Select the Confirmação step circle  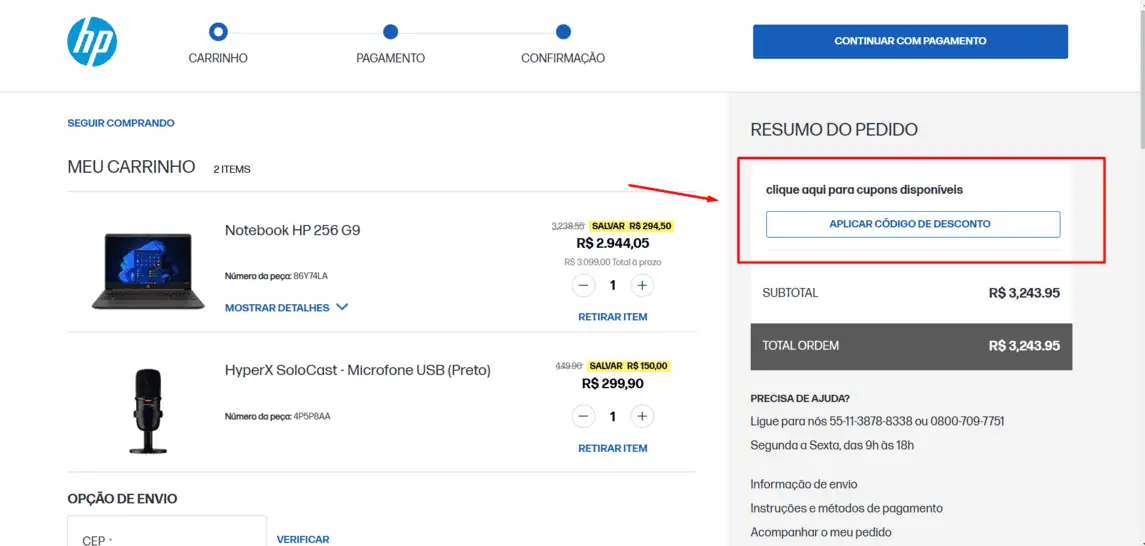pos(562,31)
